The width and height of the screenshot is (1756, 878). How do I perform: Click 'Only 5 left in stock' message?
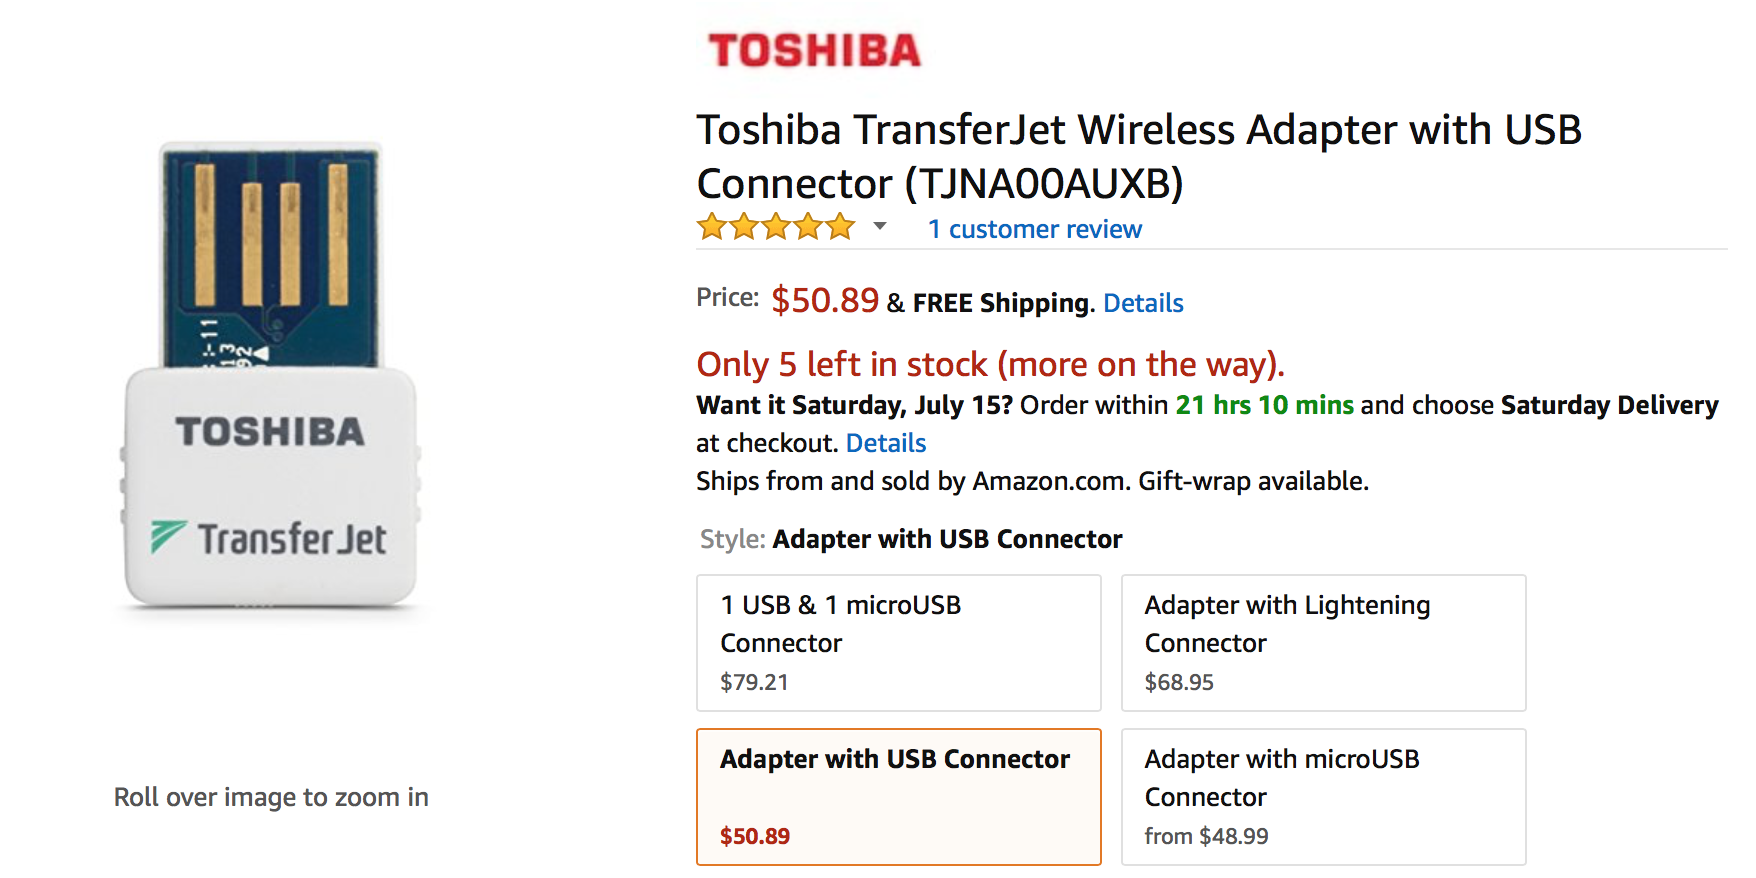[x=990, y=364]
